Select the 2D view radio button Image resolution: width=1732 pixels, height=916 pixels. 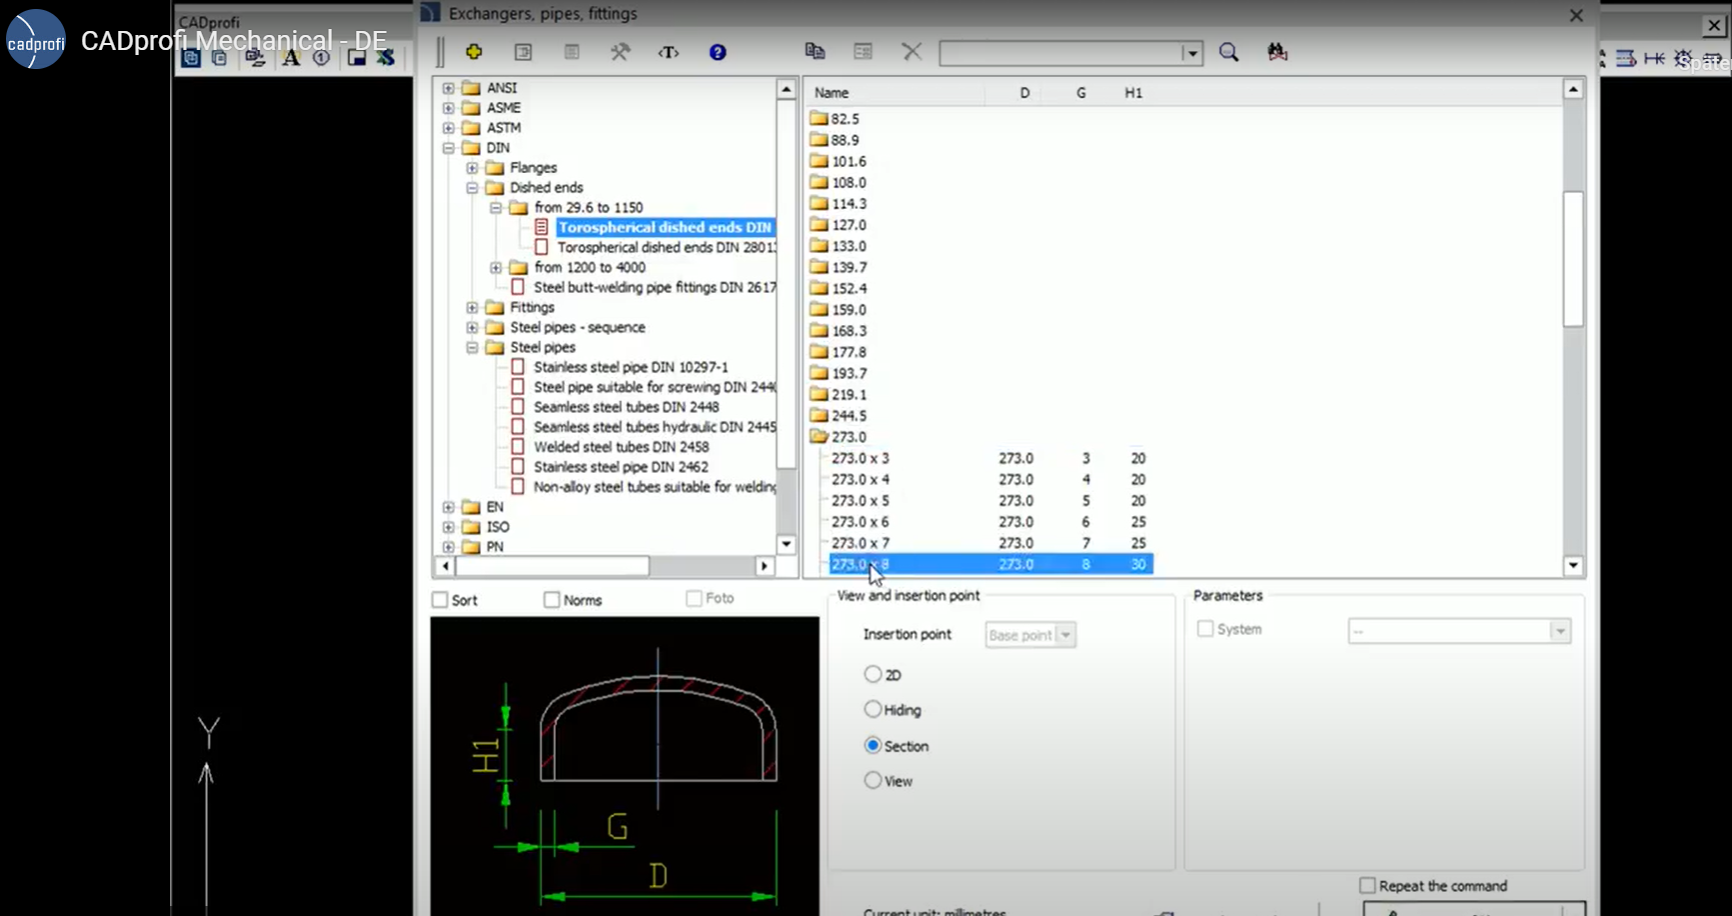(x=873, y=675)
